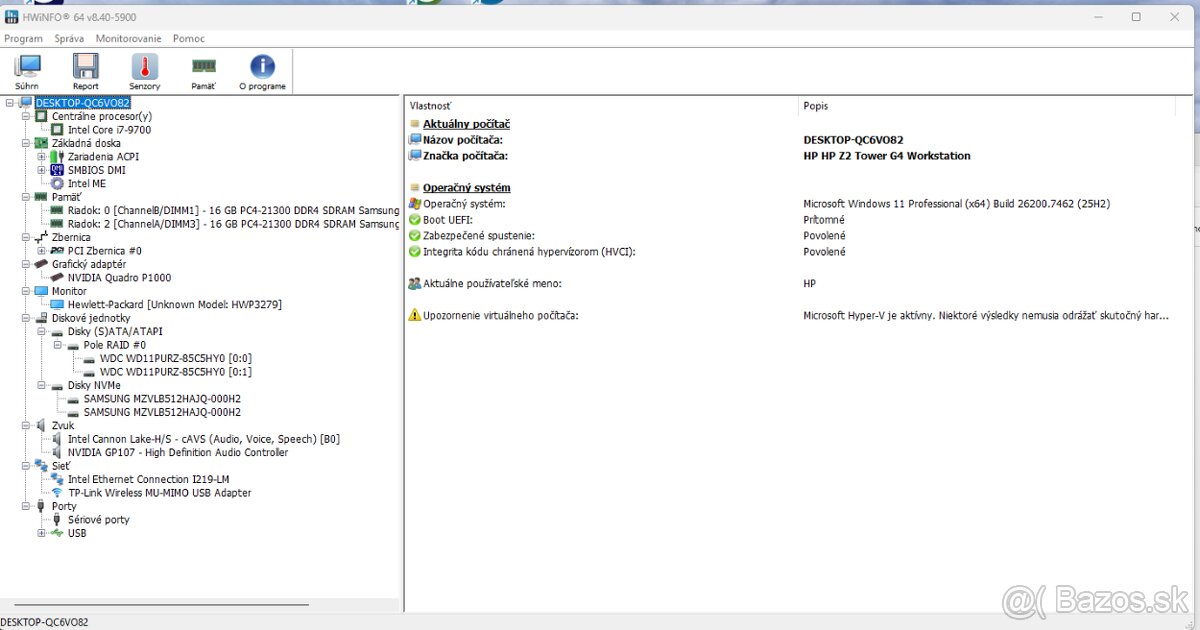Collapse the Centrálne procesor(y) tree node
Viewport: 1200px width, 630px height.
[26, 116]
